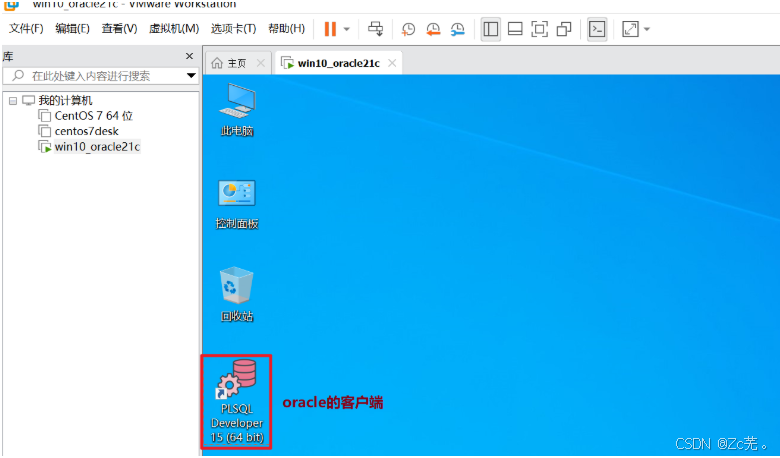Open the stretch display dropdown arrow
Viewport: 780px width, 458px height.
click(647, 29)
